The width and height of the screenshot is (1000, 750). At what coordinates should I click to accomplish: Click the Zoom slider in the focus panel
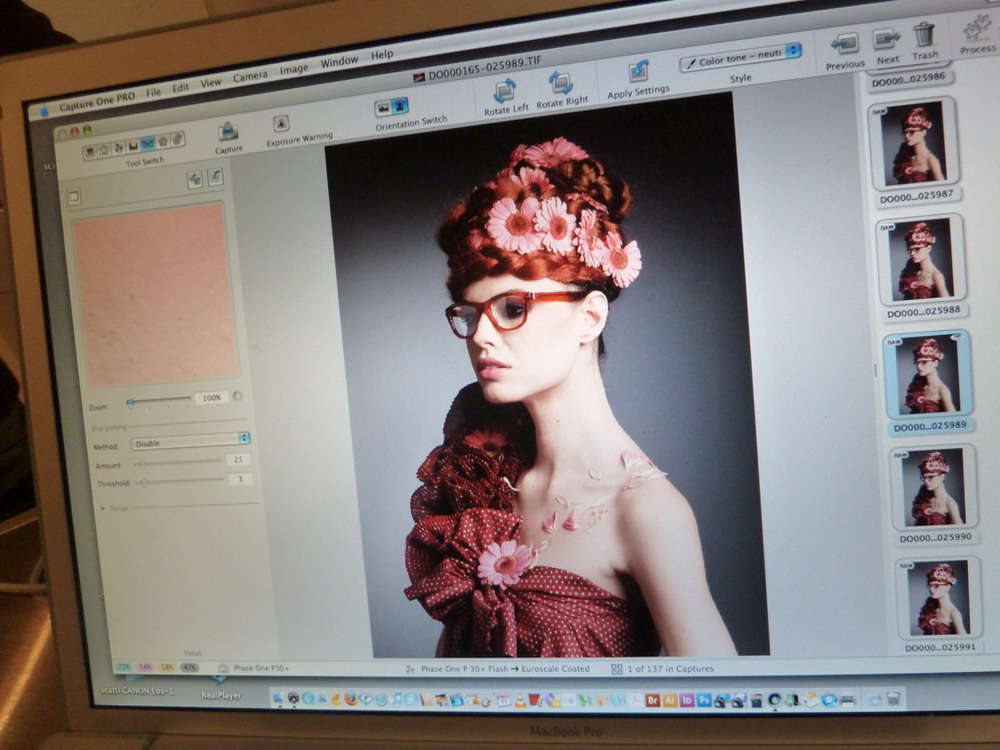(x=160, y=401)
